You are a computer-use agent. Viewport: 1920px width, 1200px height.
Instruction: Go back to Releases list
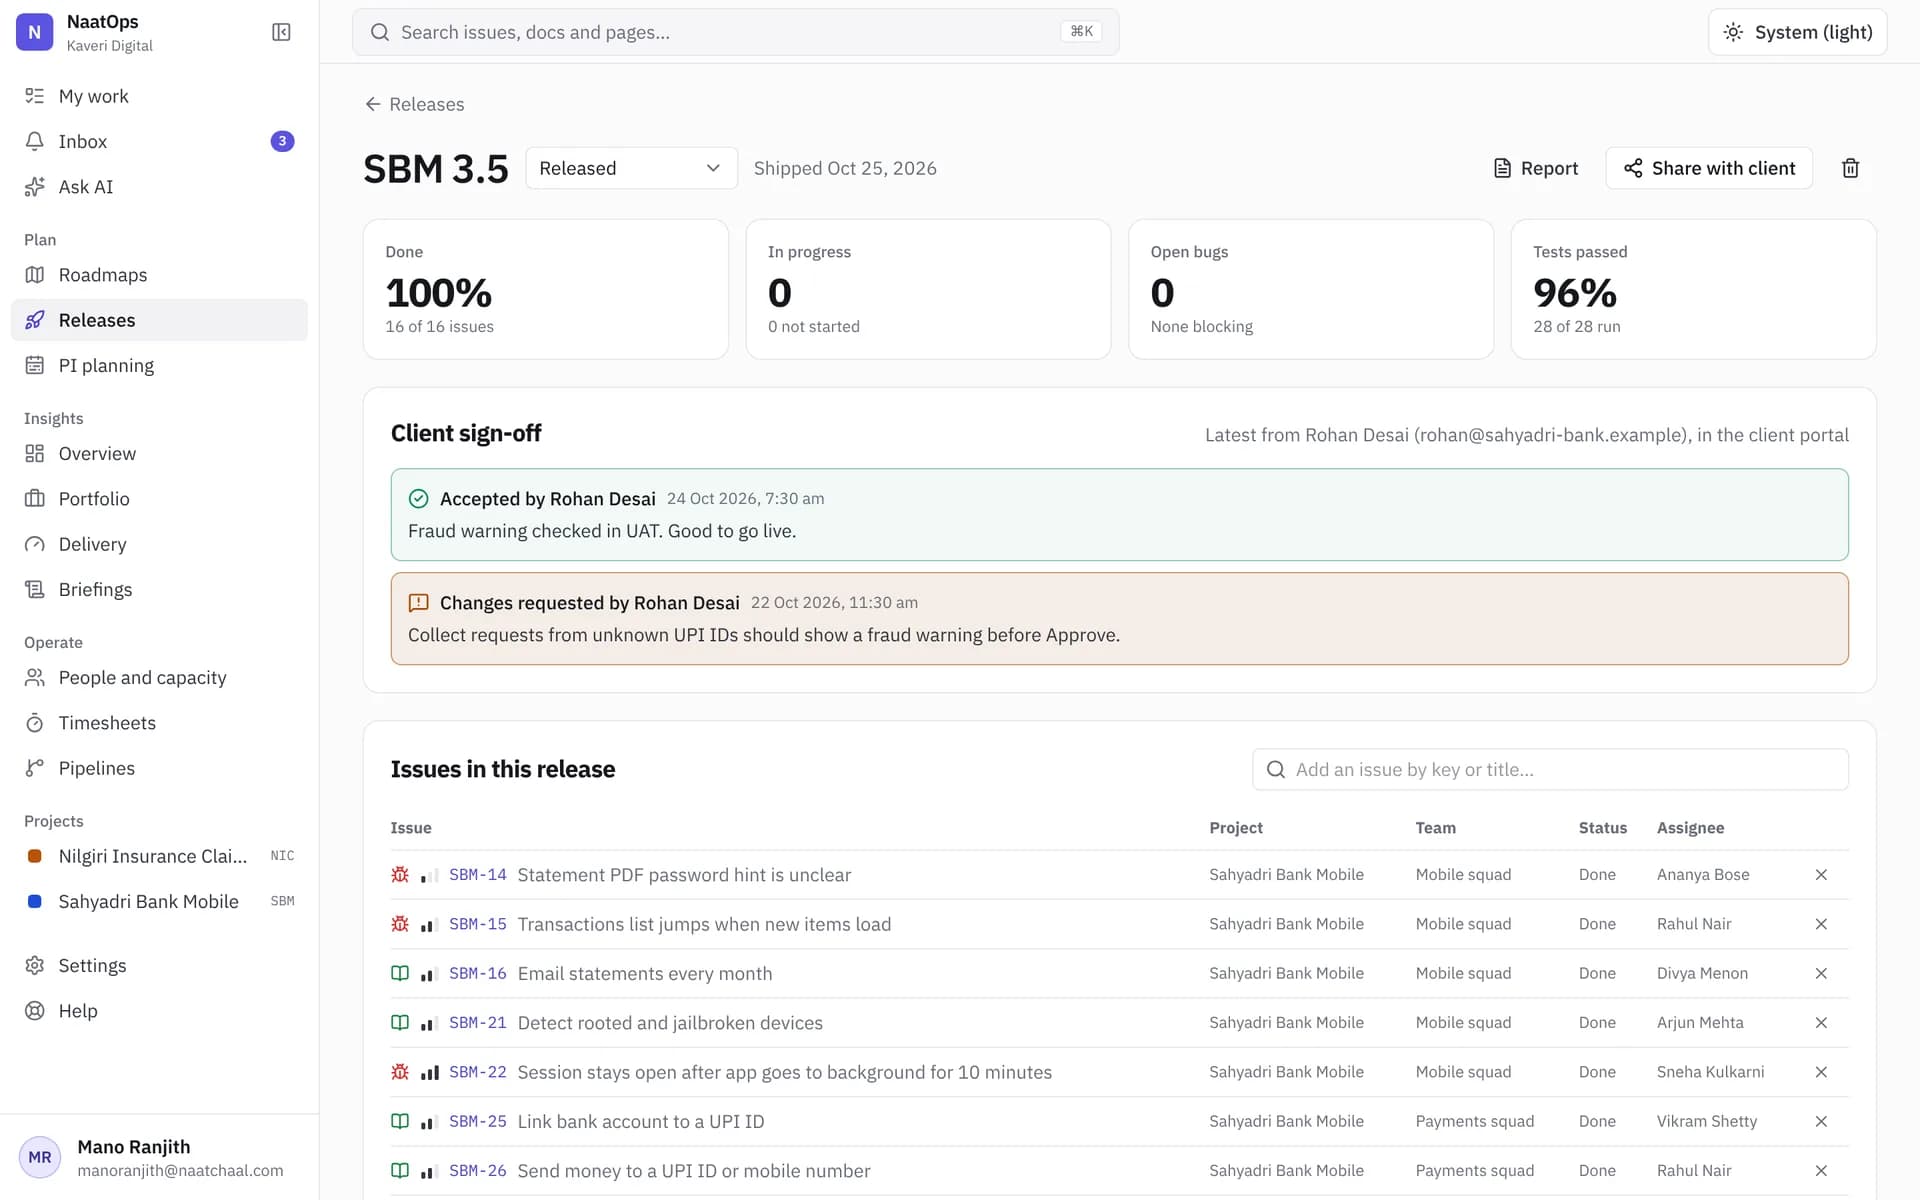coord(415,104)
